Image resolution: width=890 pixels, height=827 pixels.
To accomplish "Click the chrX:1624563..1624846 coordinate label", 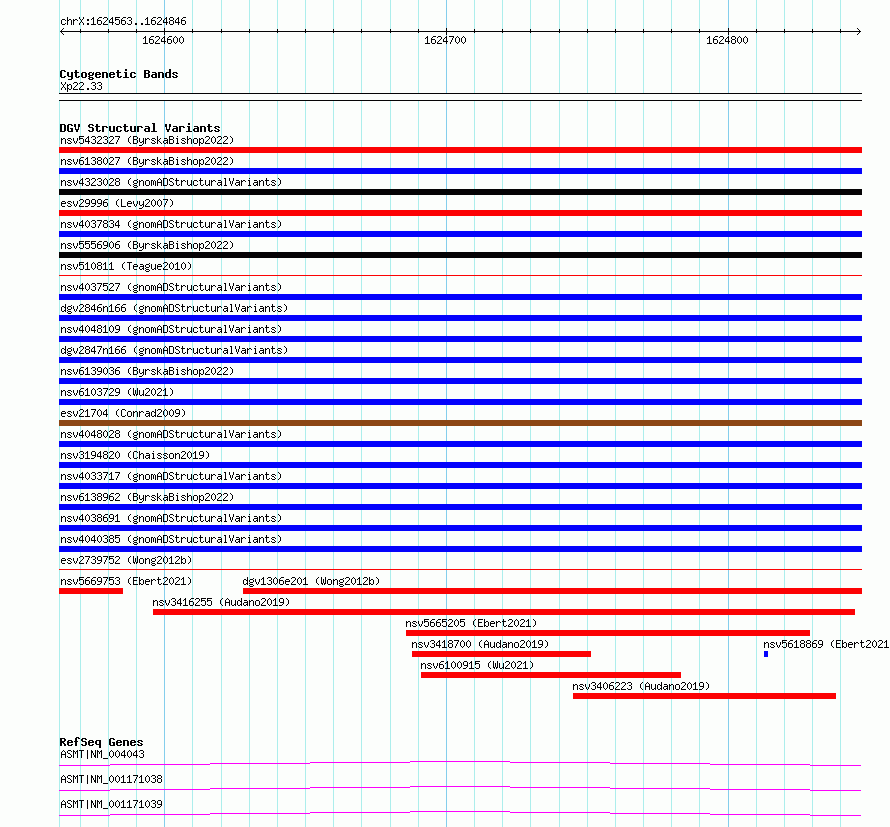I will coord(123,21).
